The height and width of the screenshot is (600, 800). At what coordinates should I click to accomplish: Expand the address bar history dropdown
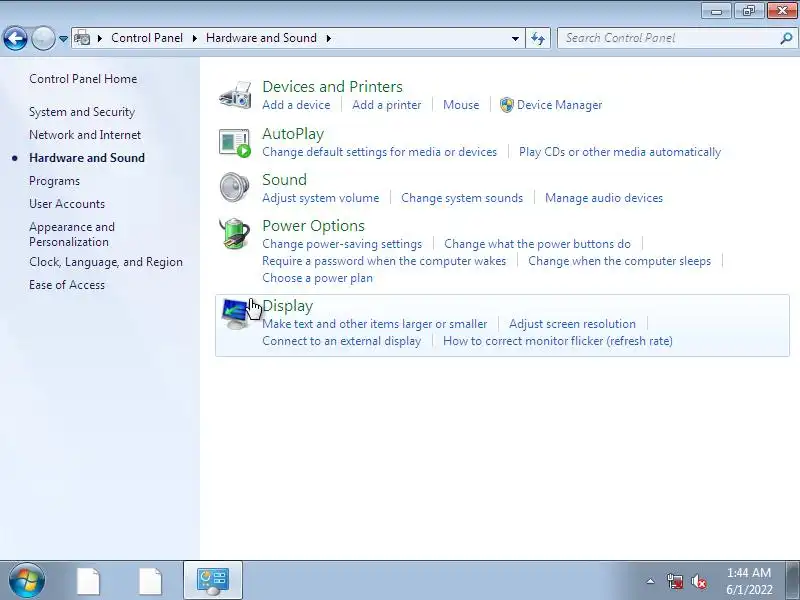(515, 38)
